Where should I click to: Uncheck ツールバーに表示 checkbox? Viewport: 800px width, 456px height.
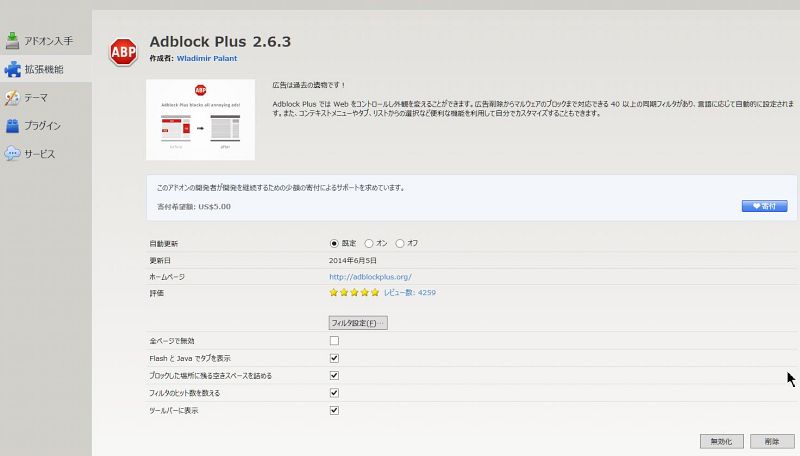(334, 410)
